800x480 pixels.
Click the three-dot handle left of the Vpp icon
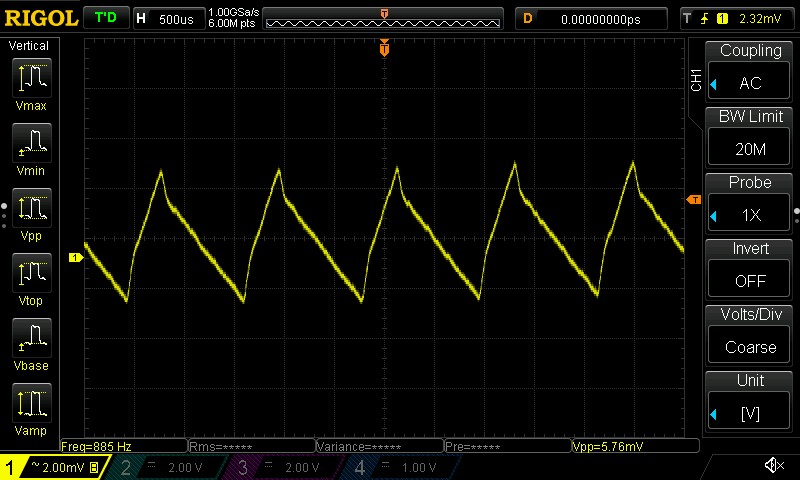(x=4, y=215)
